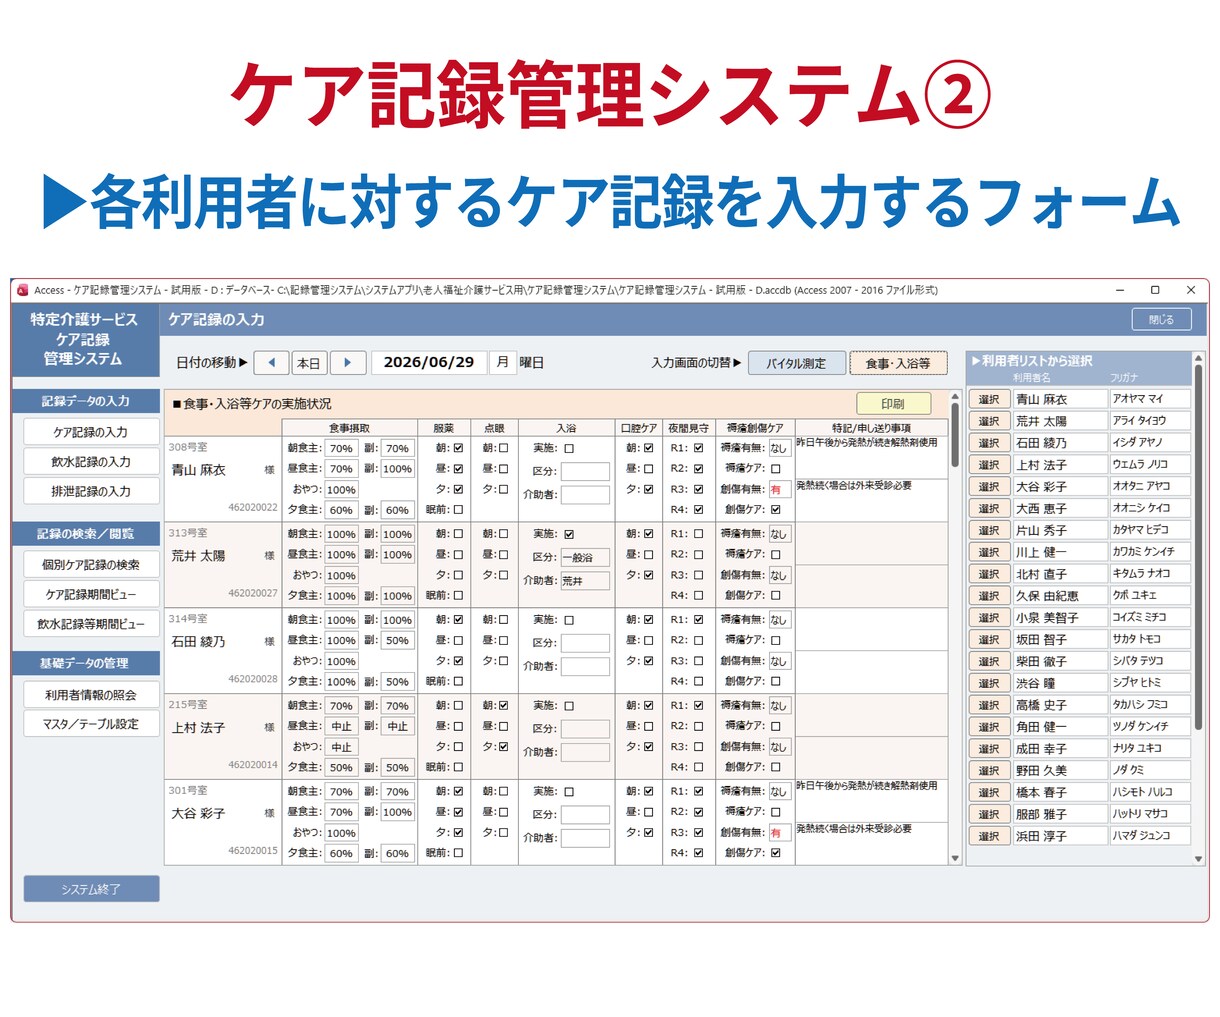Click the user list vertical scrollbar track
Screen dimensions: 1220x1017
pyautogui.click(x=1198, y=608)
